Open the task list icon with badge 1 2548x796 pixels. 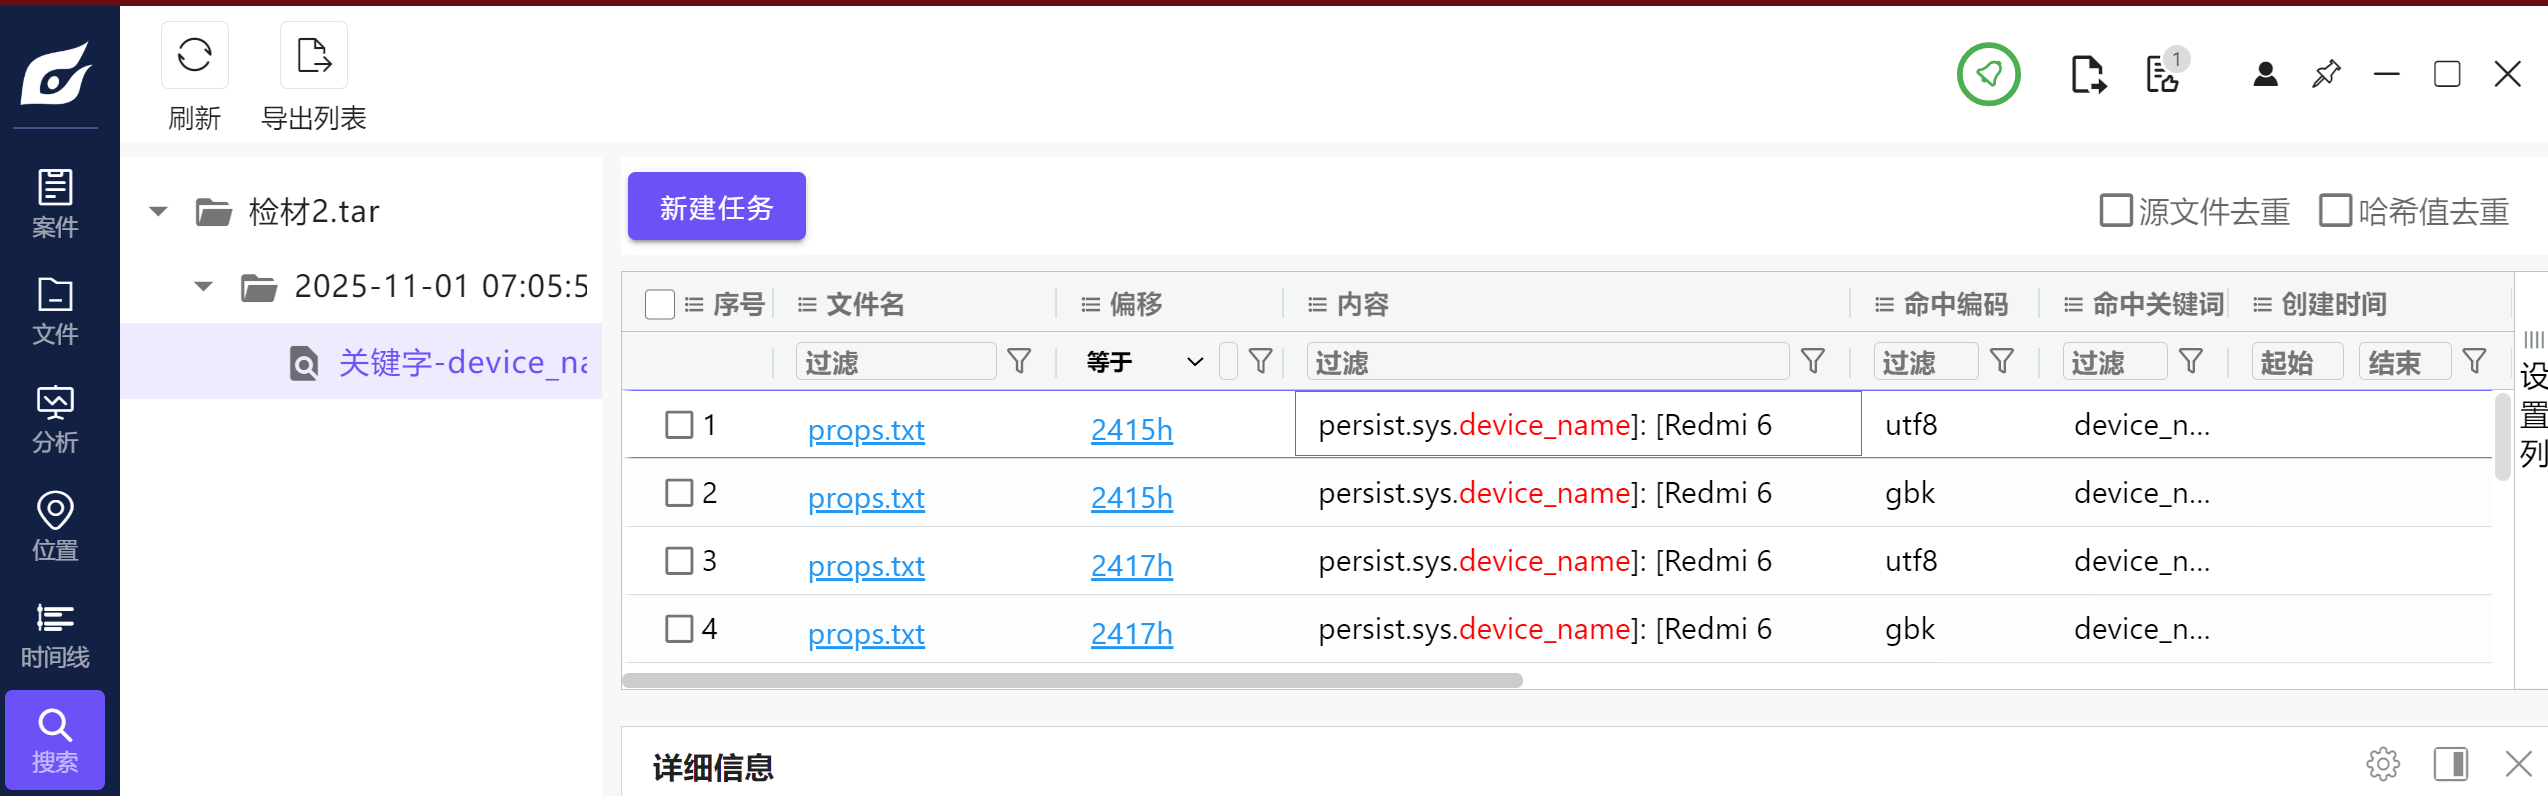click(2164, 74)
